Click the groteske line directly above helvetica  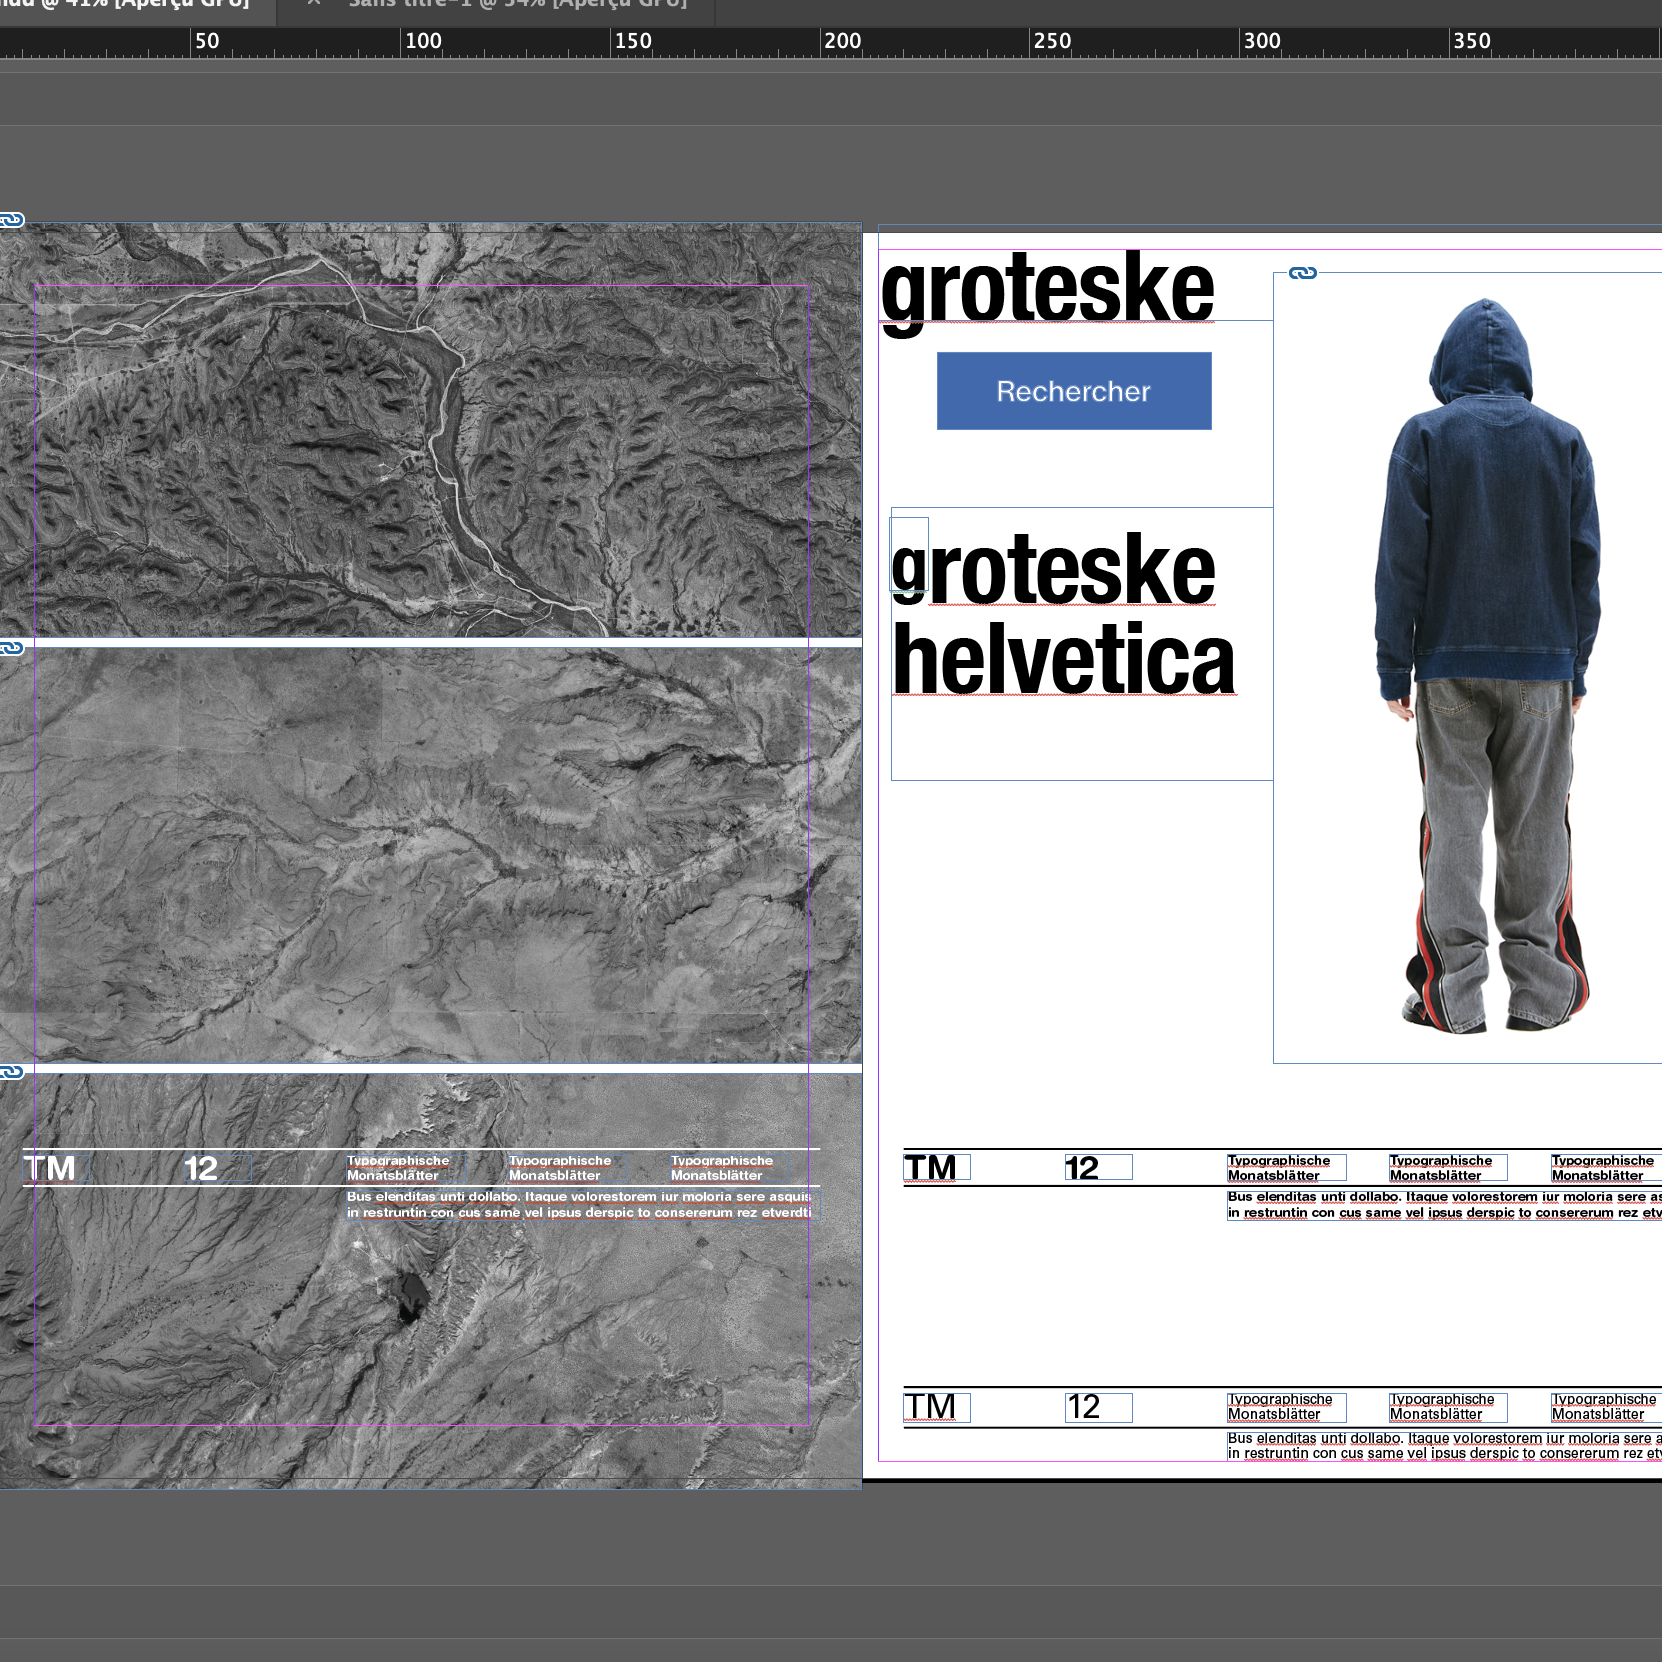pos(1053,570)
